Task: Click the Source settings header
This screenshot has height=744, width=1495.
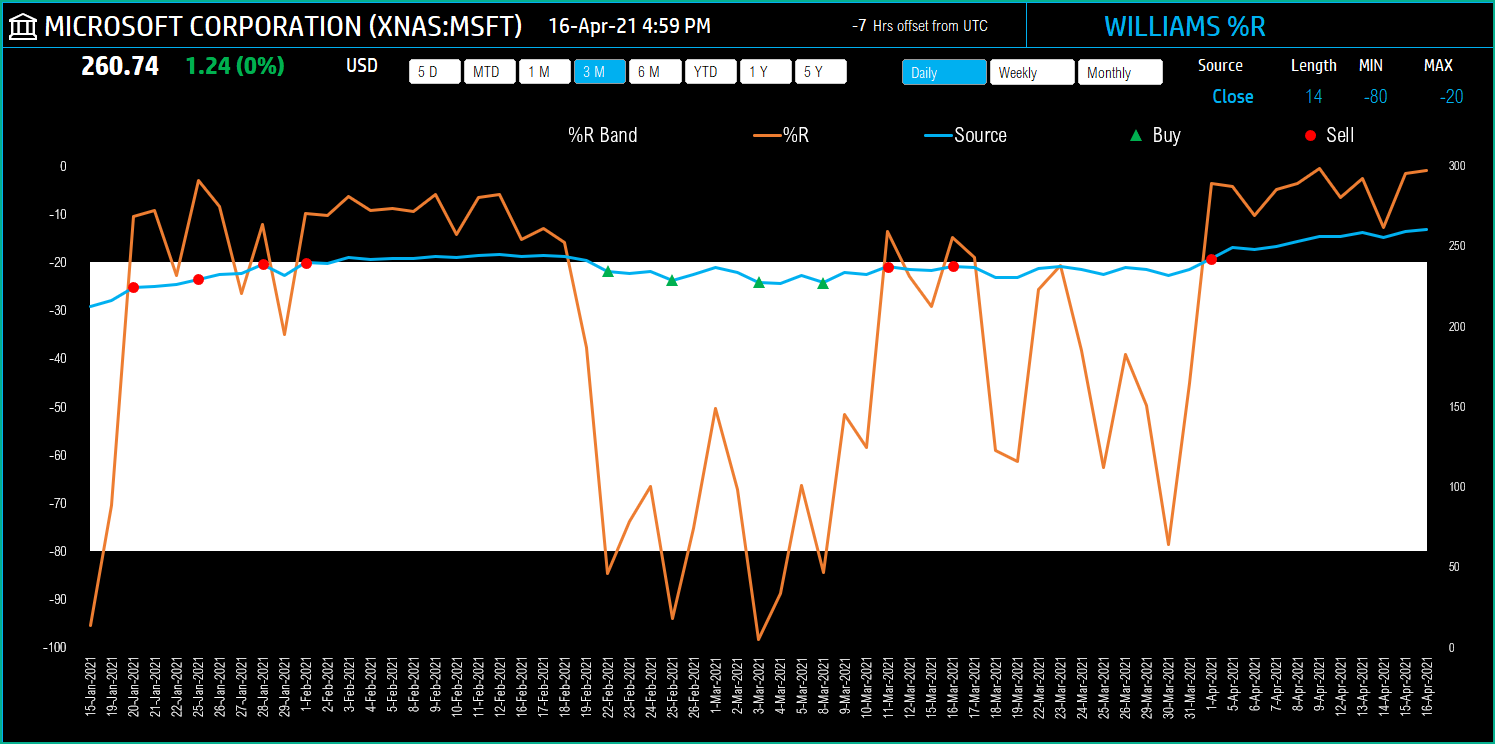Action: (x=1220, y=66)
